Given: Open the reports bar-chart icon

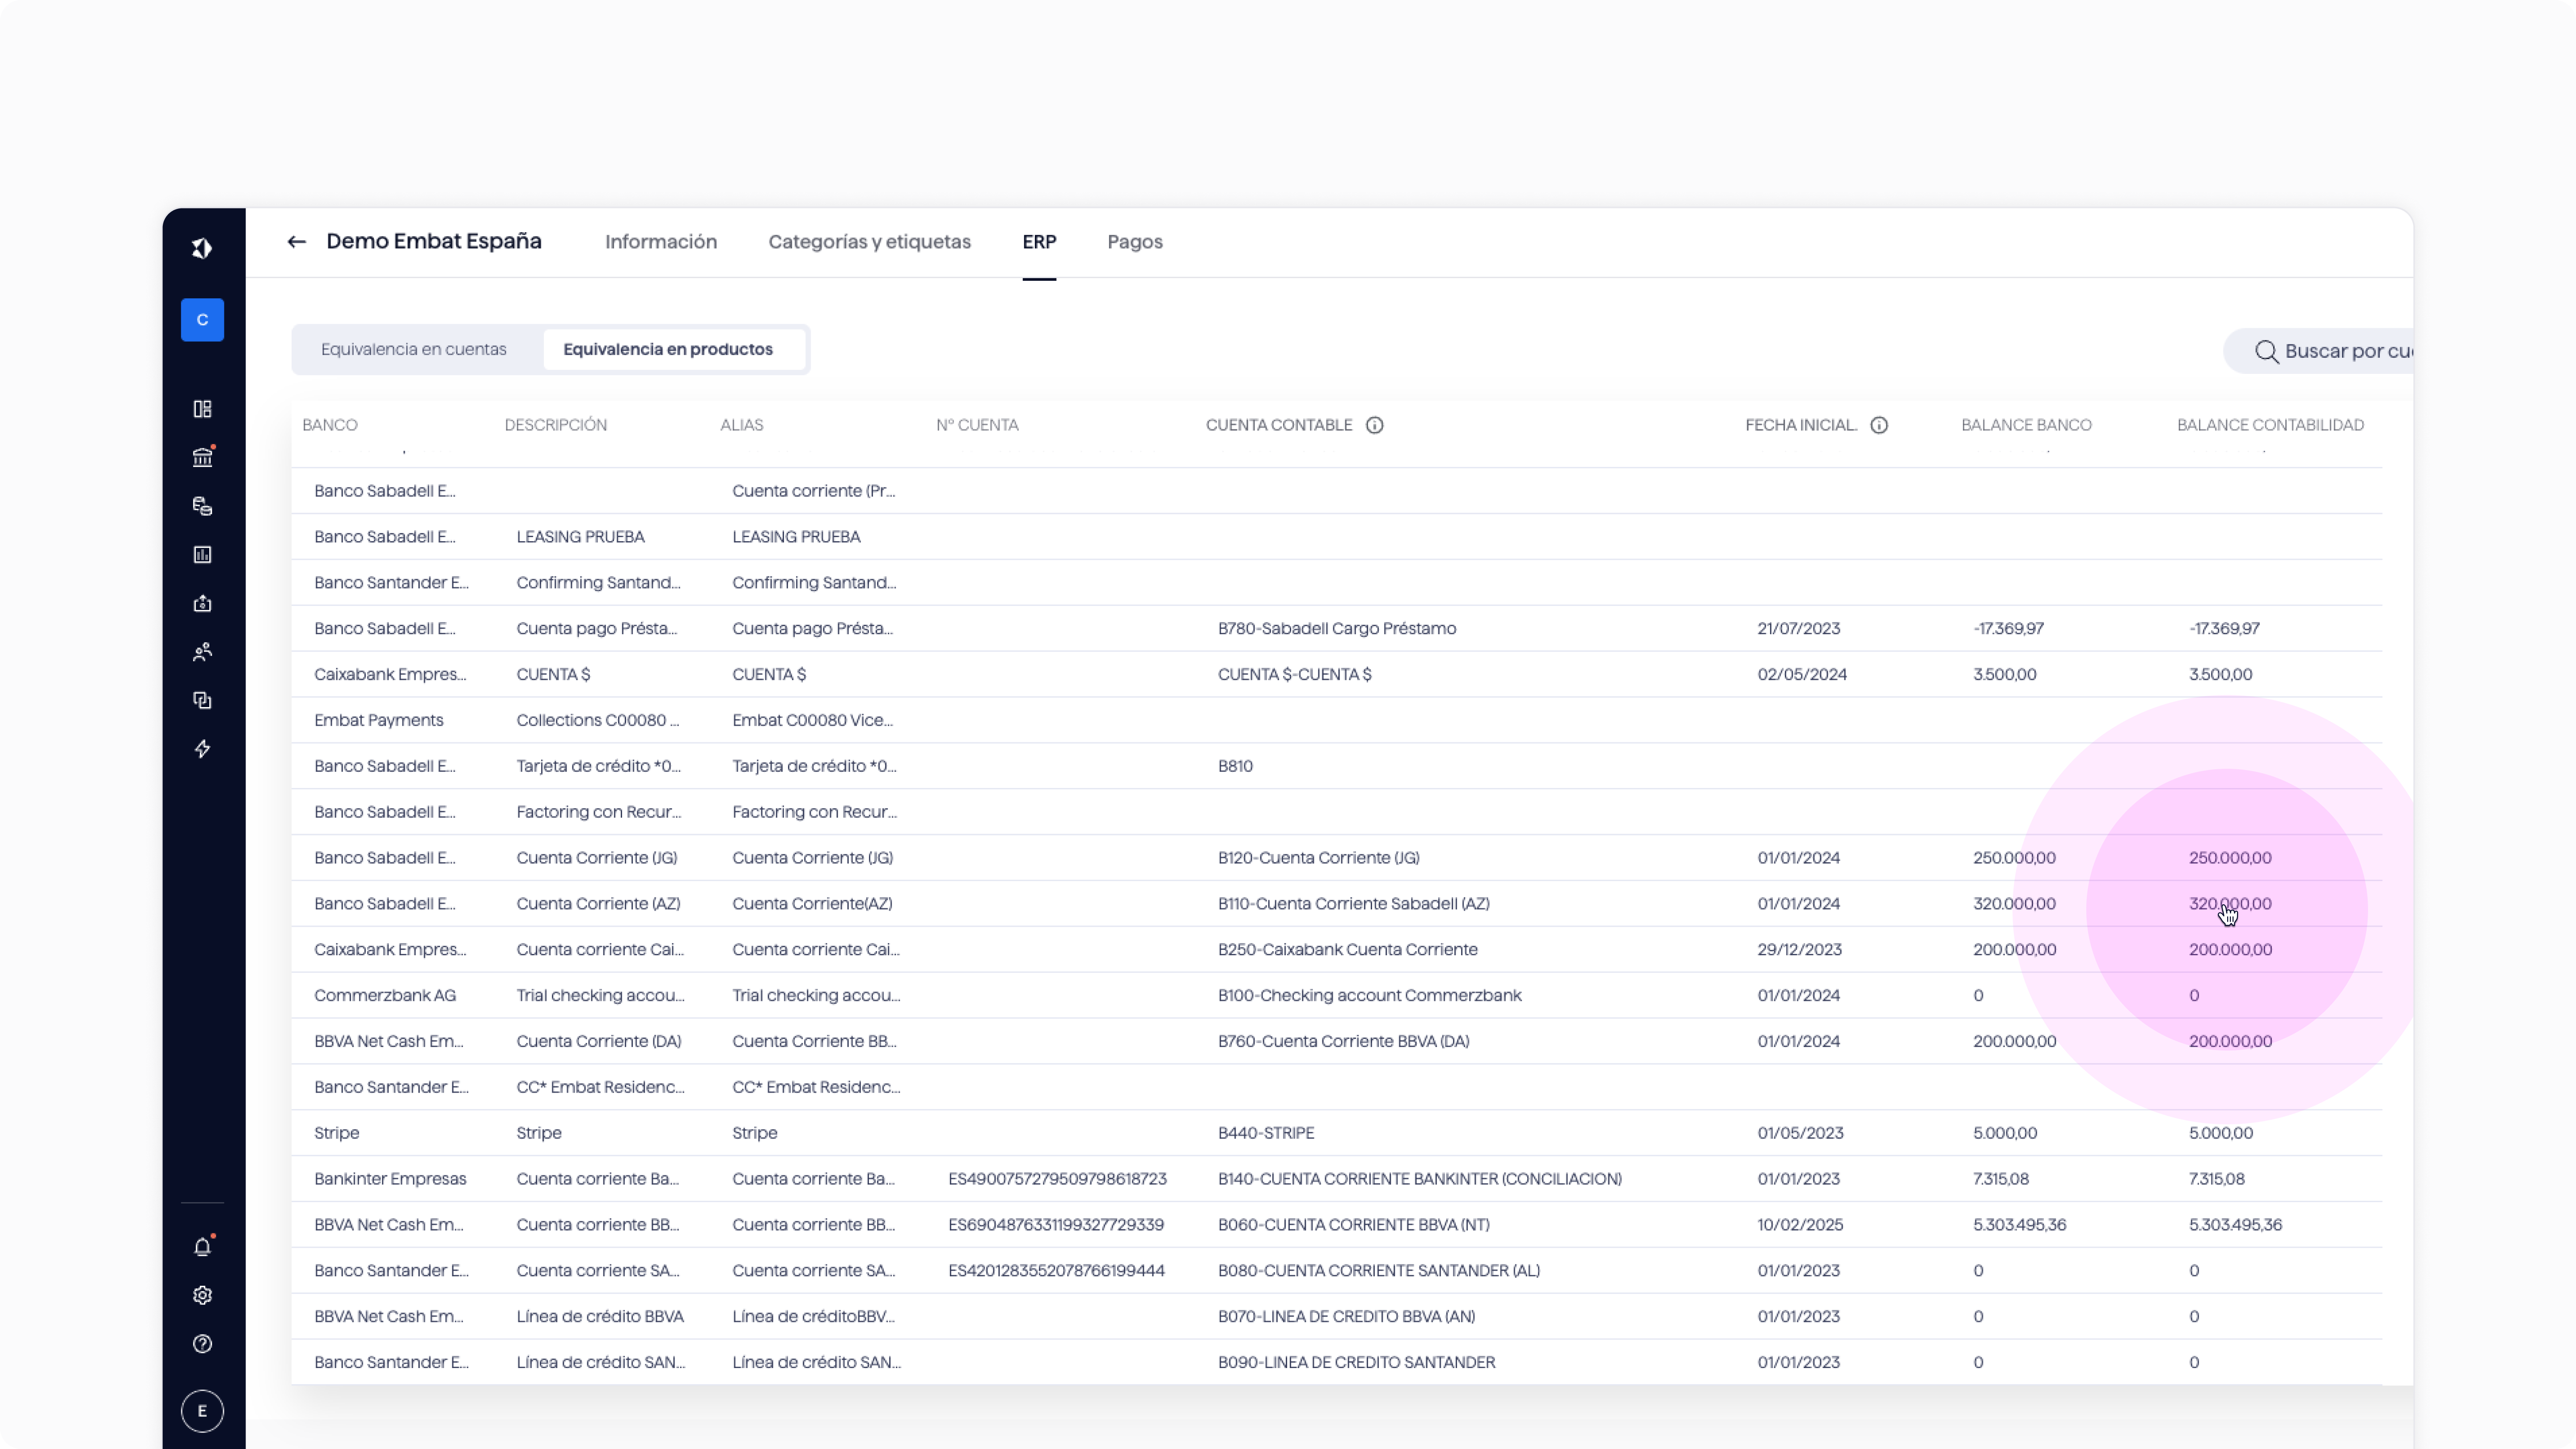Looking at the screenshot, I should 202,555.
